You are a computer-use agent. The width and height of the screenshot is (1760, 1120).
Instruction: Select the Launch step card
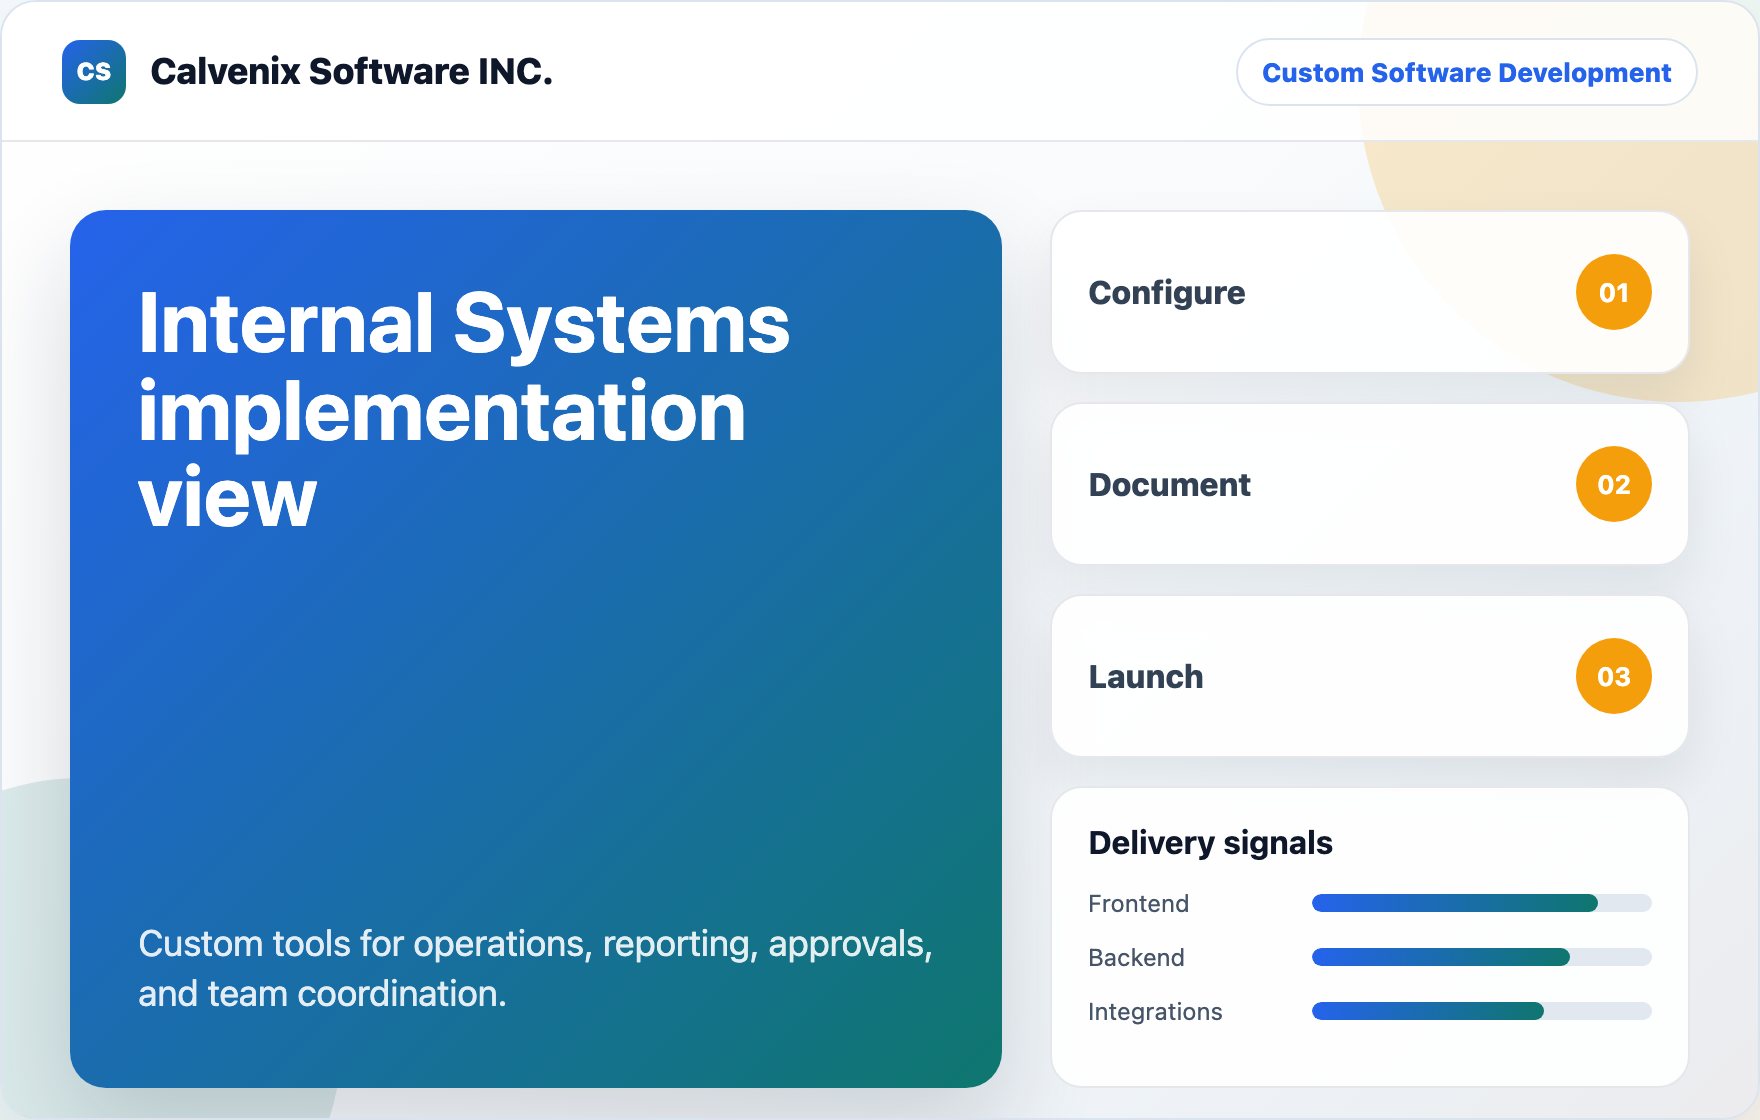(x=1370, y=676)
